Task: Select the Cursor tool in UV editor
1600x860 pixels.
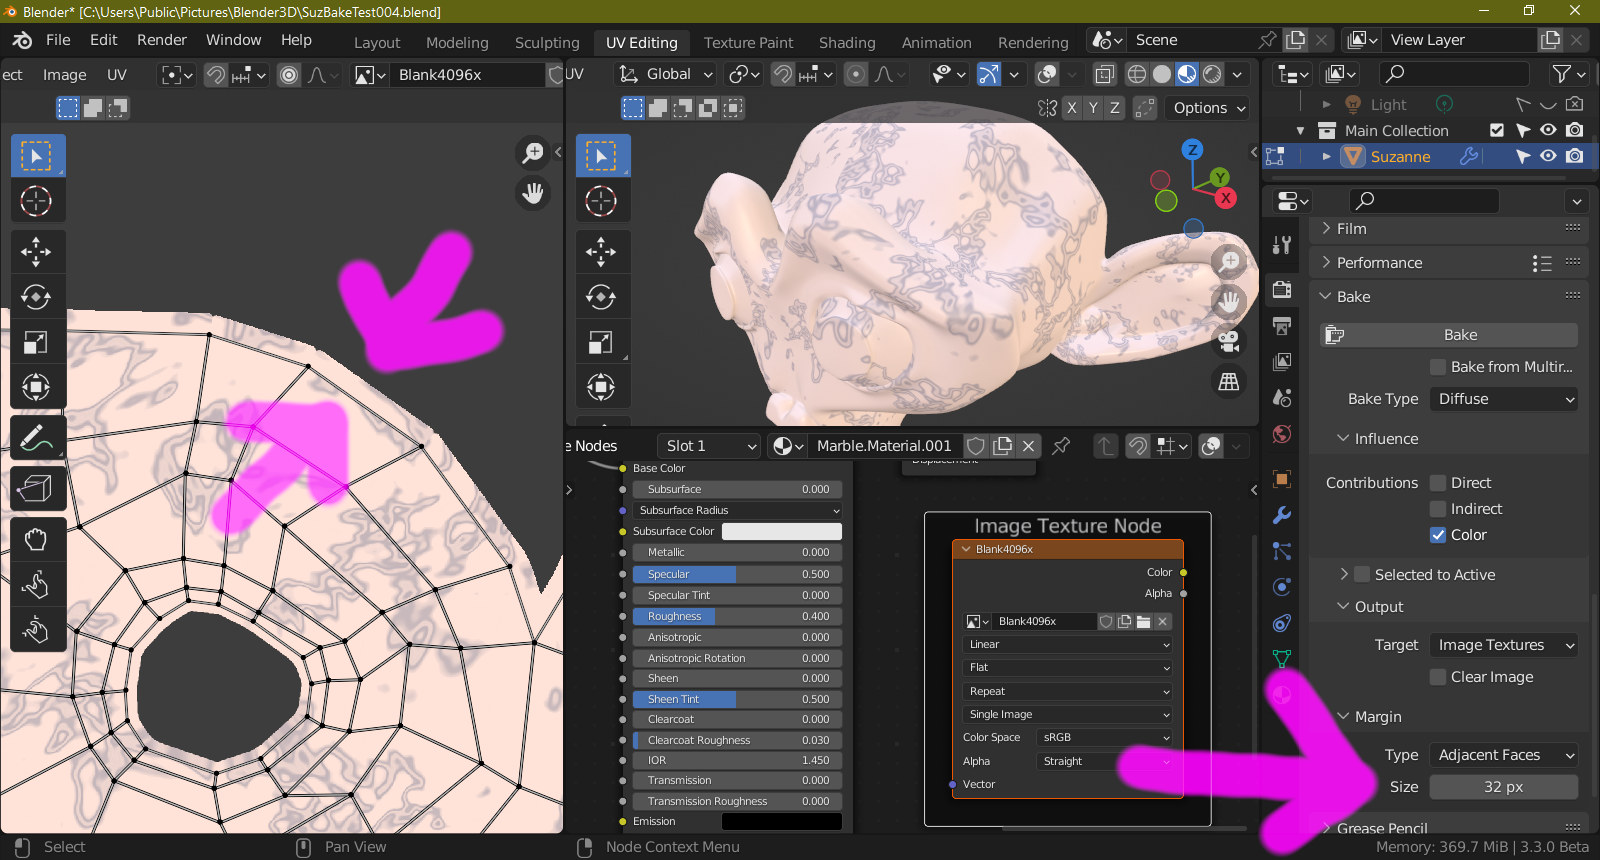Action: click(37, 201)
